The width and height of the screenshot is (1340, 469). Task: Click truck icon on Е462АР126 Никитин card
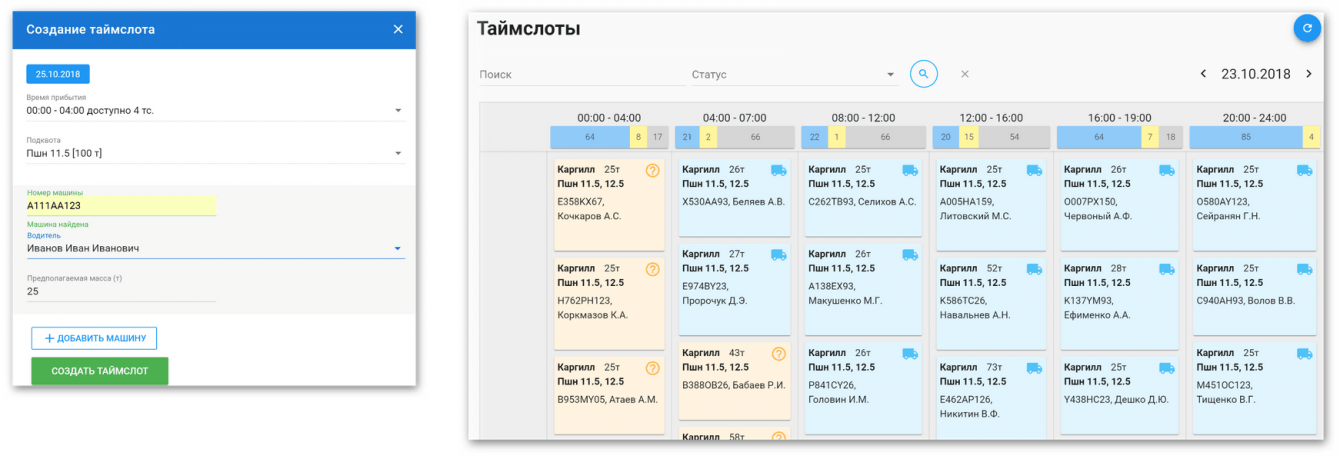(x=1035, y=368)
